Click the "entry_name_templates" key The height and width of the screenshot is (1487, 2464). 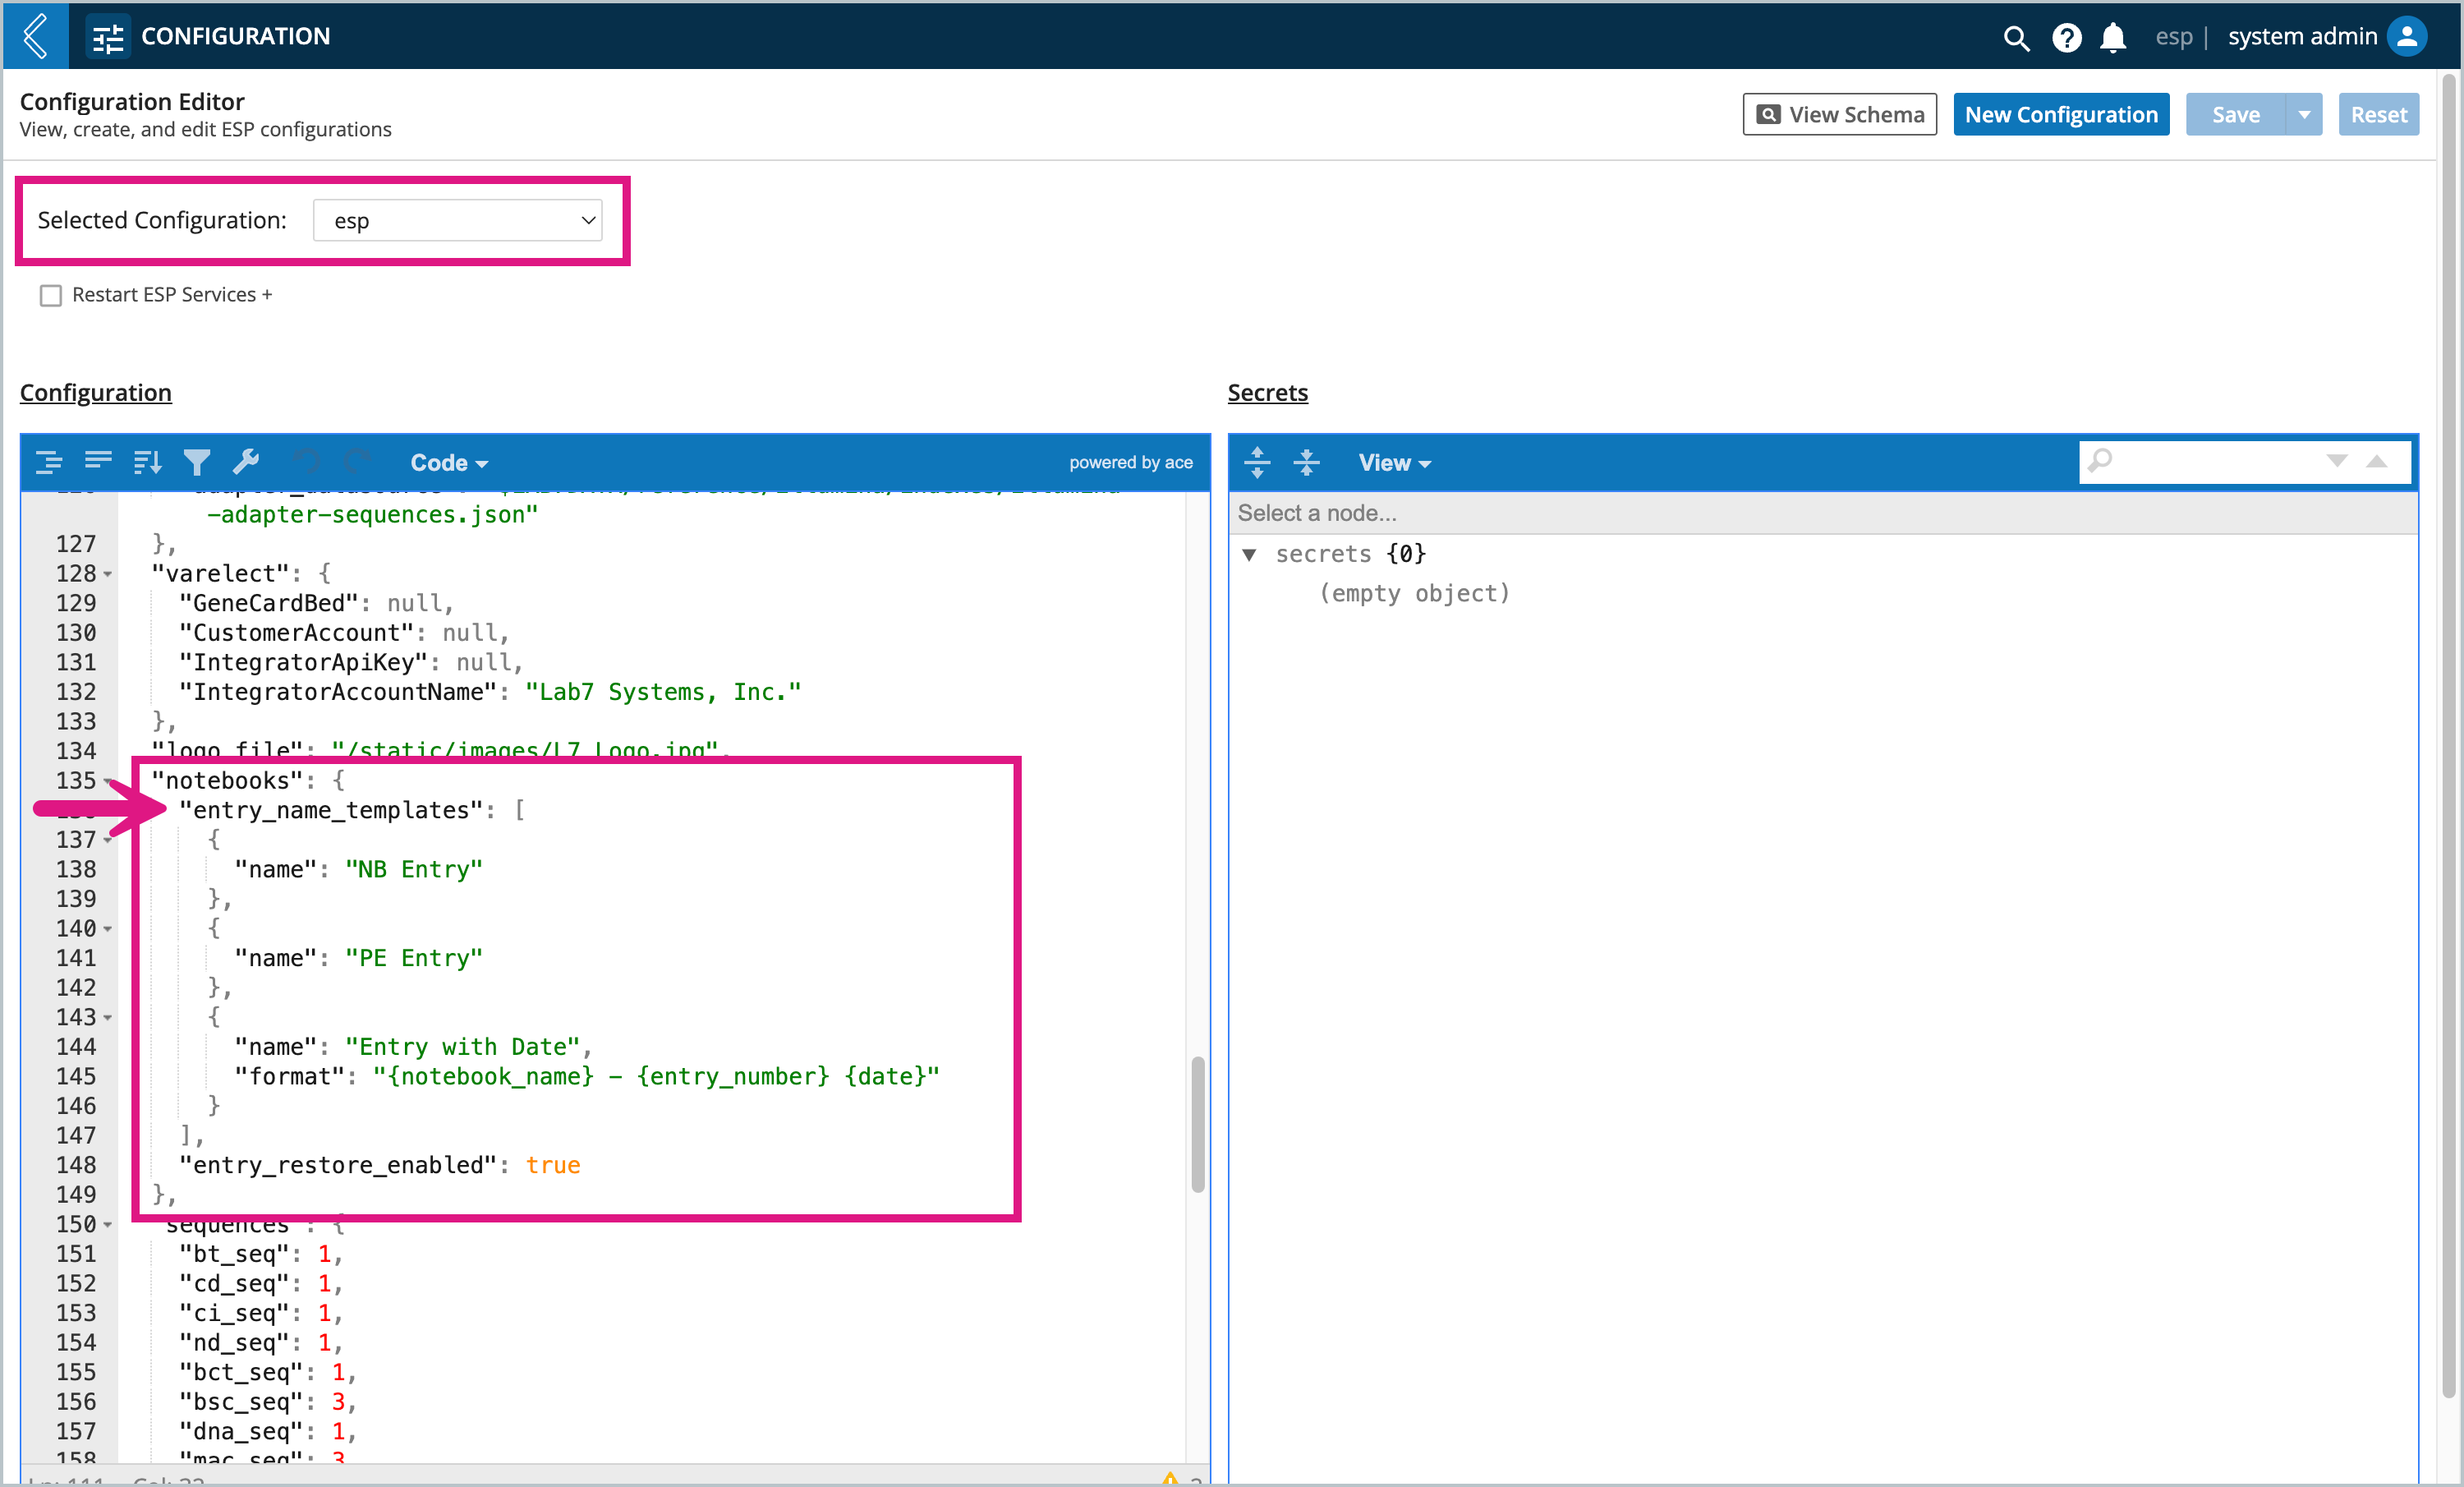[x=331, y=811]
